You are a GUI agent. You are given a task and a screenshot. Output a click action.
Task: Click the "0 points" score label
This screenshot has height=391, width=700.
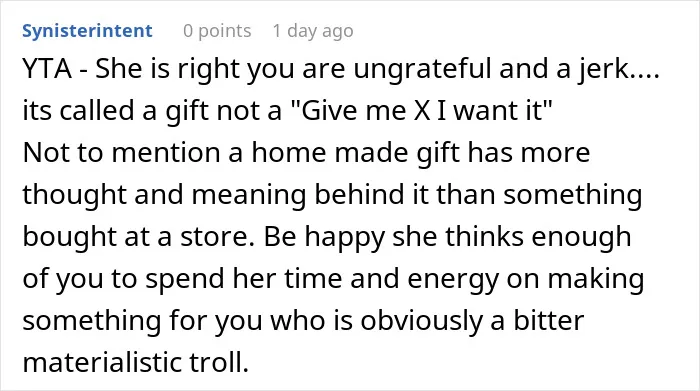pyautogui.click(x=217, y=31)
